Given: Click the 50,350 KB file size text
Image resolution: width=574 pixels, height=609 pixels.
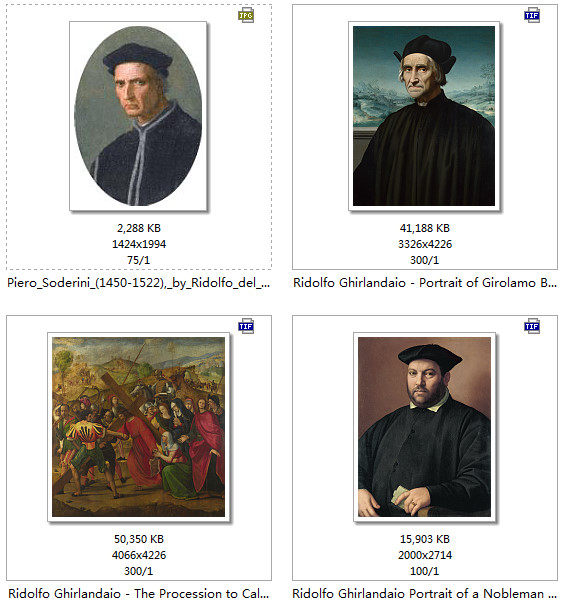Looking at the screenshot, I should click(x=139, y=539).
